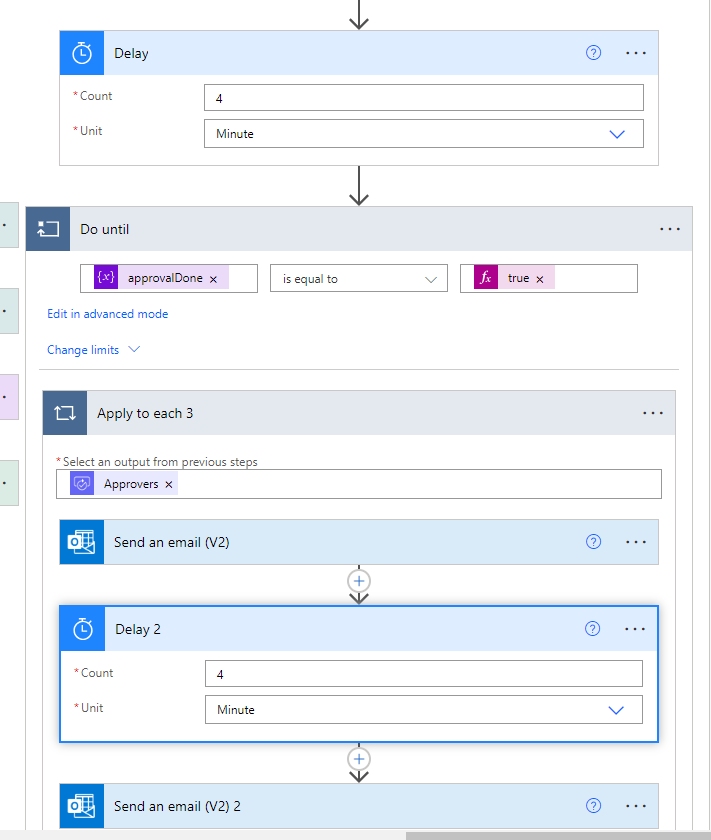Click the dynamic content icon on approvalDone token
The width and height of the screenshot is (711, 840).
[x=103, y=278]
